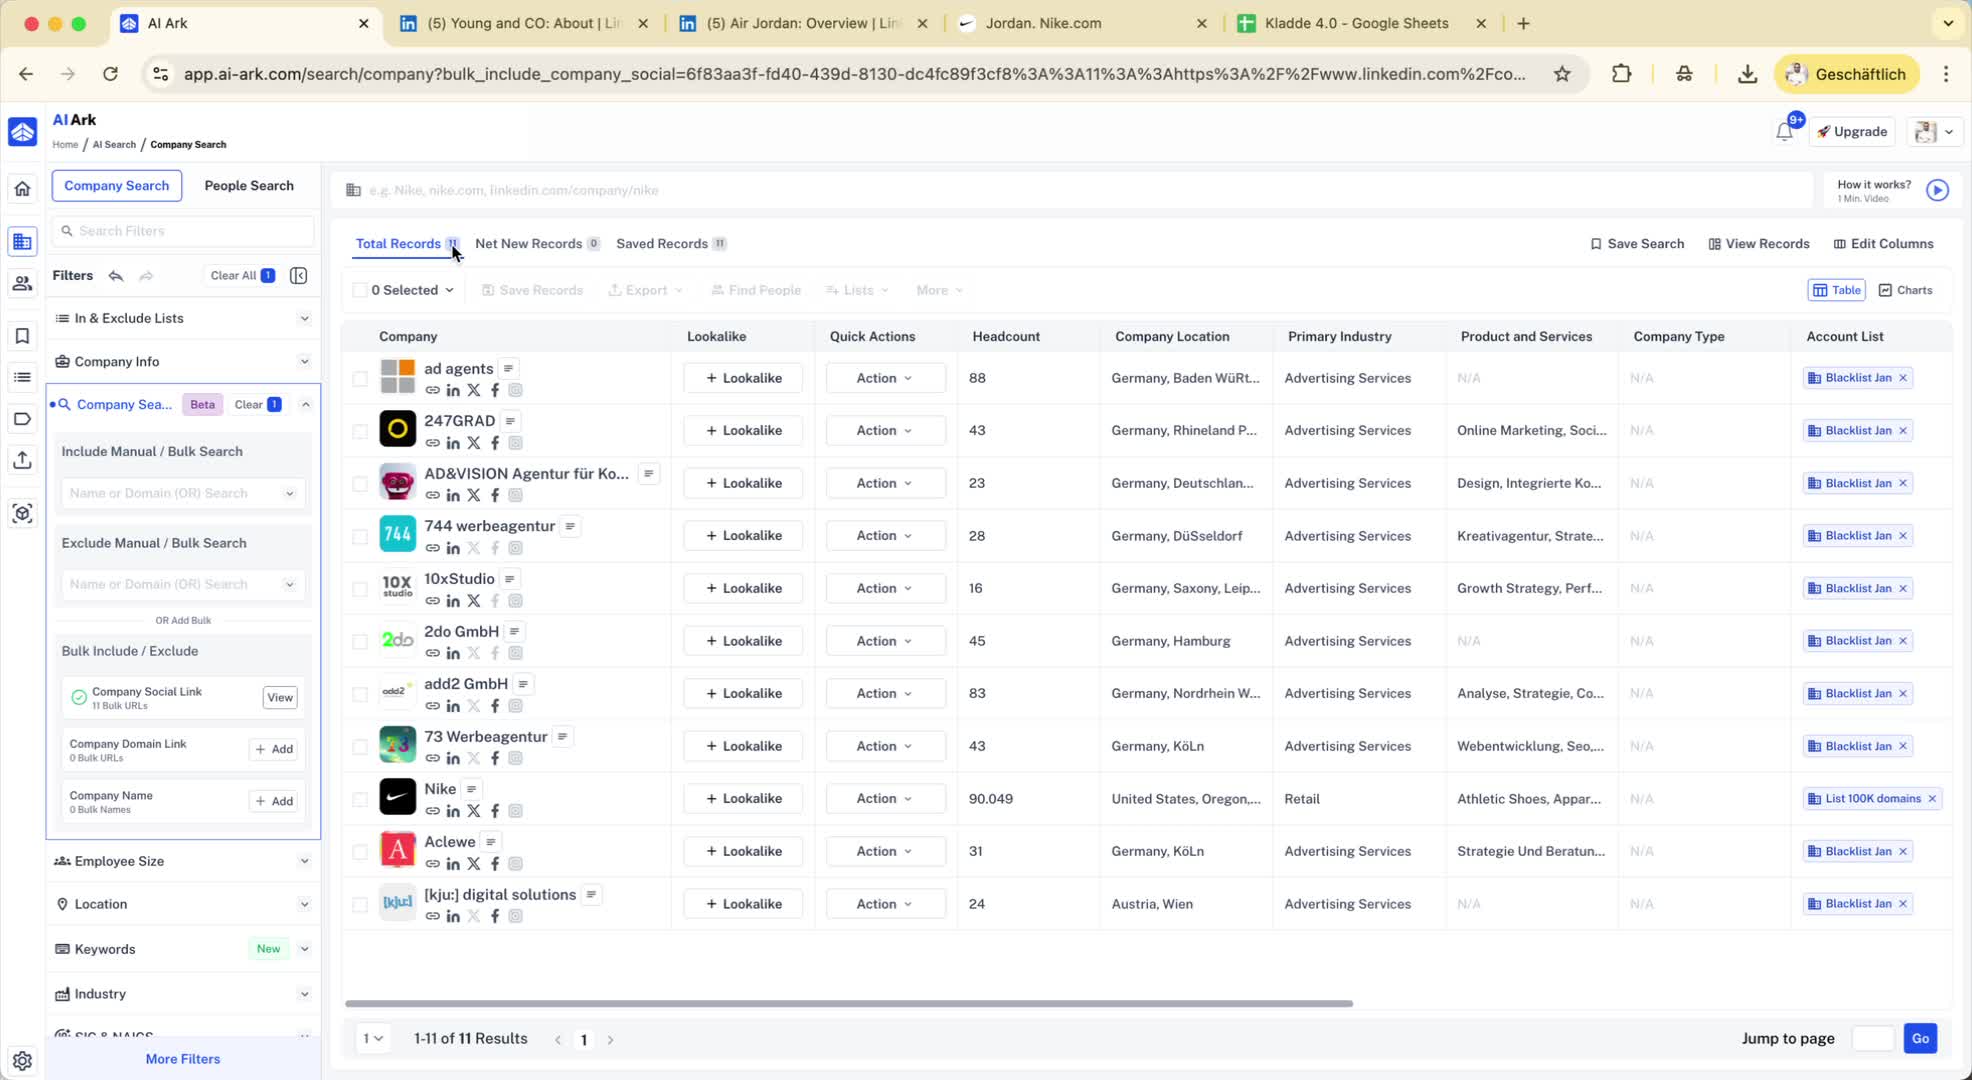Open the Action dropdown for Aclewe
The width and height of the screenshot is (1972, 1080).
(884, 851)
